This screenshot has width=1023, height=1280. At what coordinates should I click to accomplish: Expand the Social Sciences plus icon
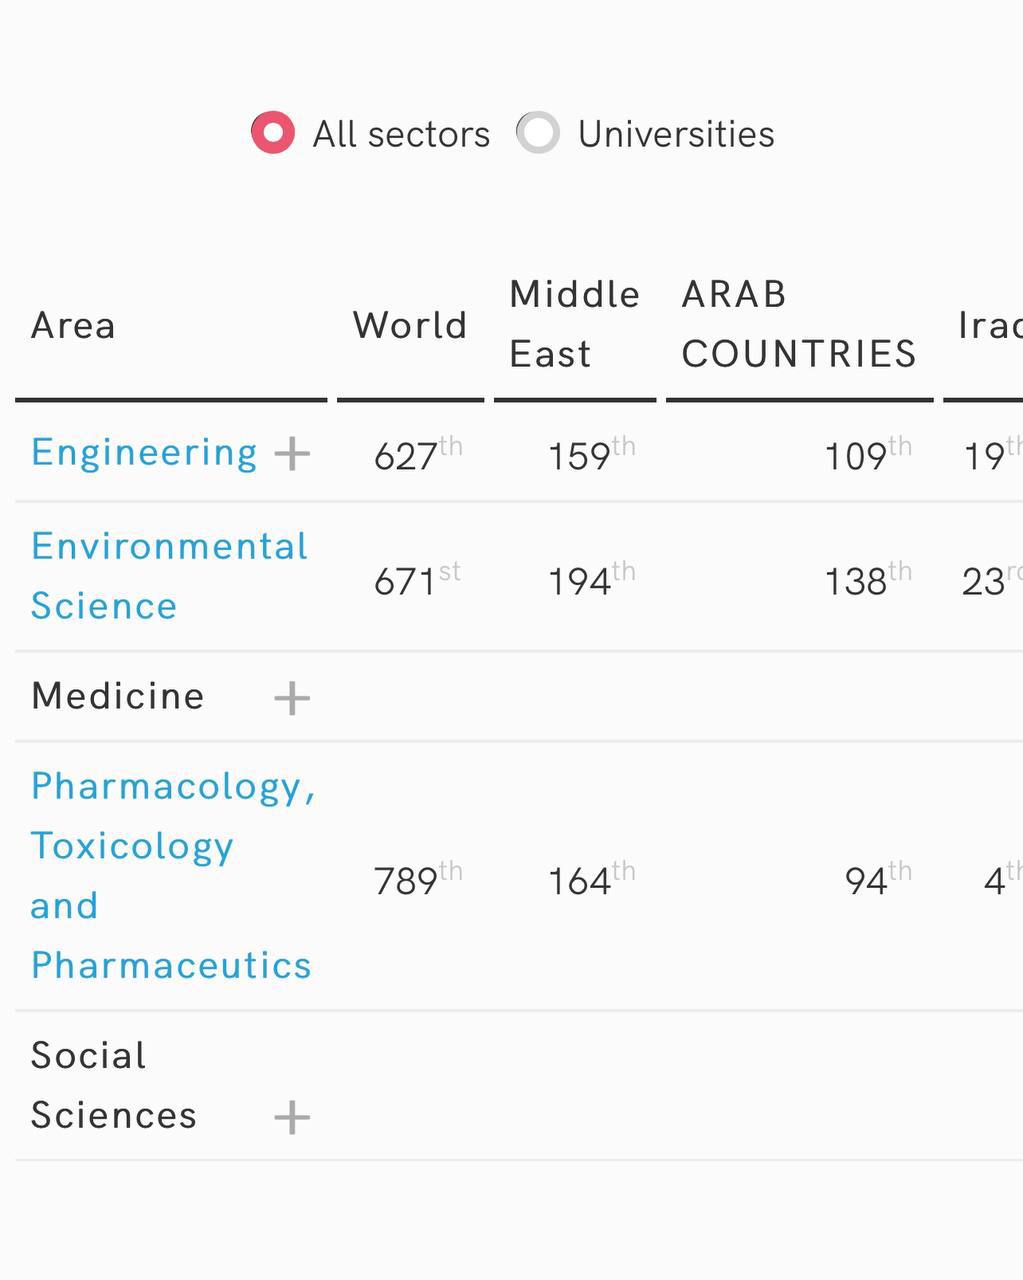click(292, 1116)
